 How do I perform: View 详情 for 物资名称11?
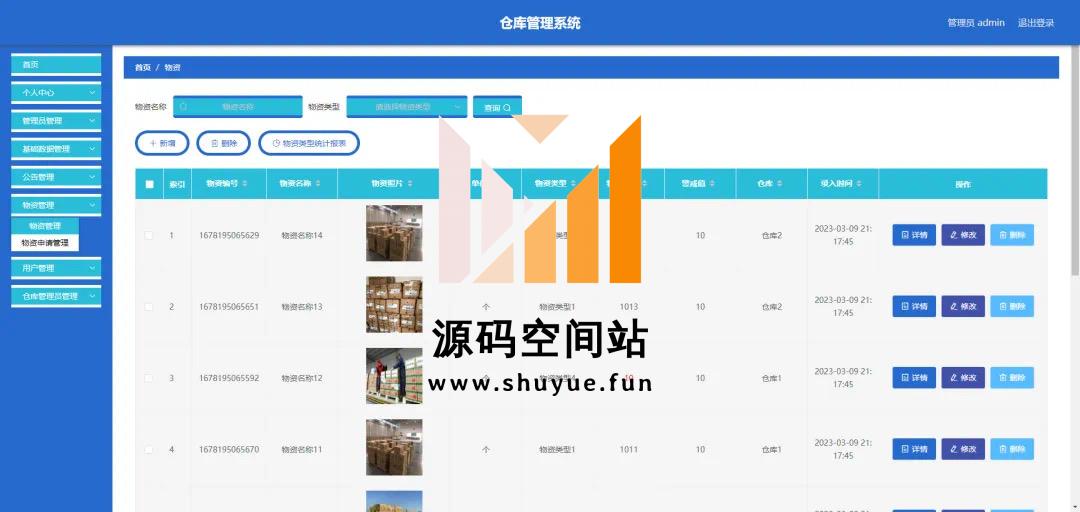click(914, 449)
